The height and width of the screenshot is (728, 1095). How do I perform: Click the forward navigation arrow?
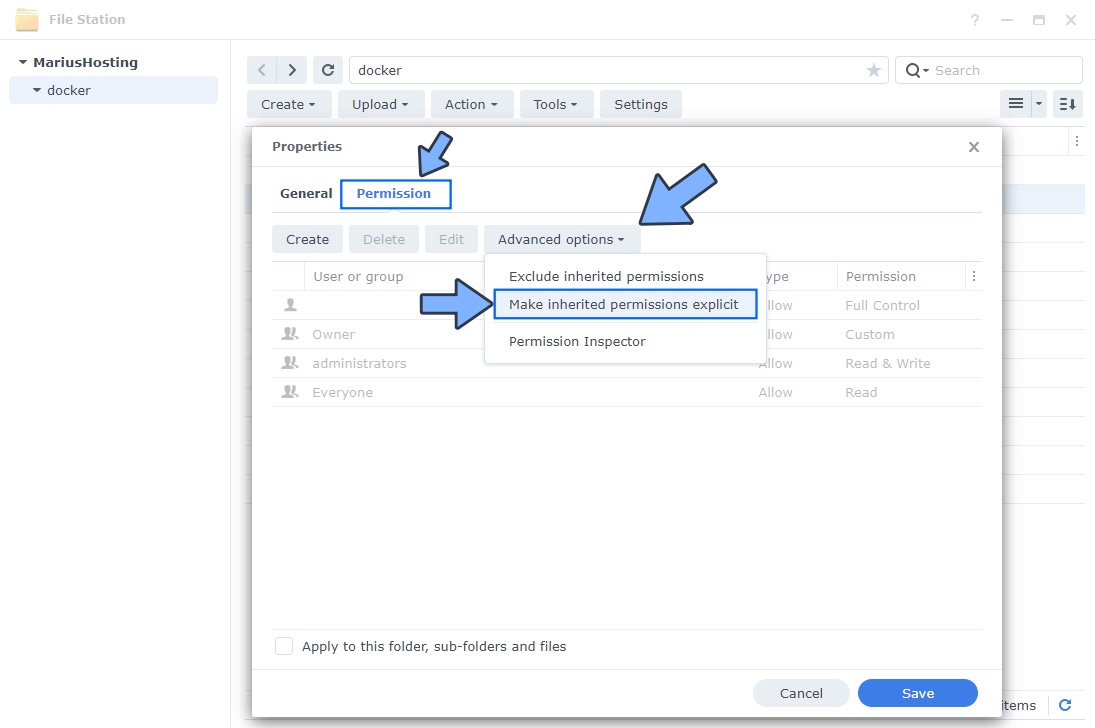coord(291,69)
